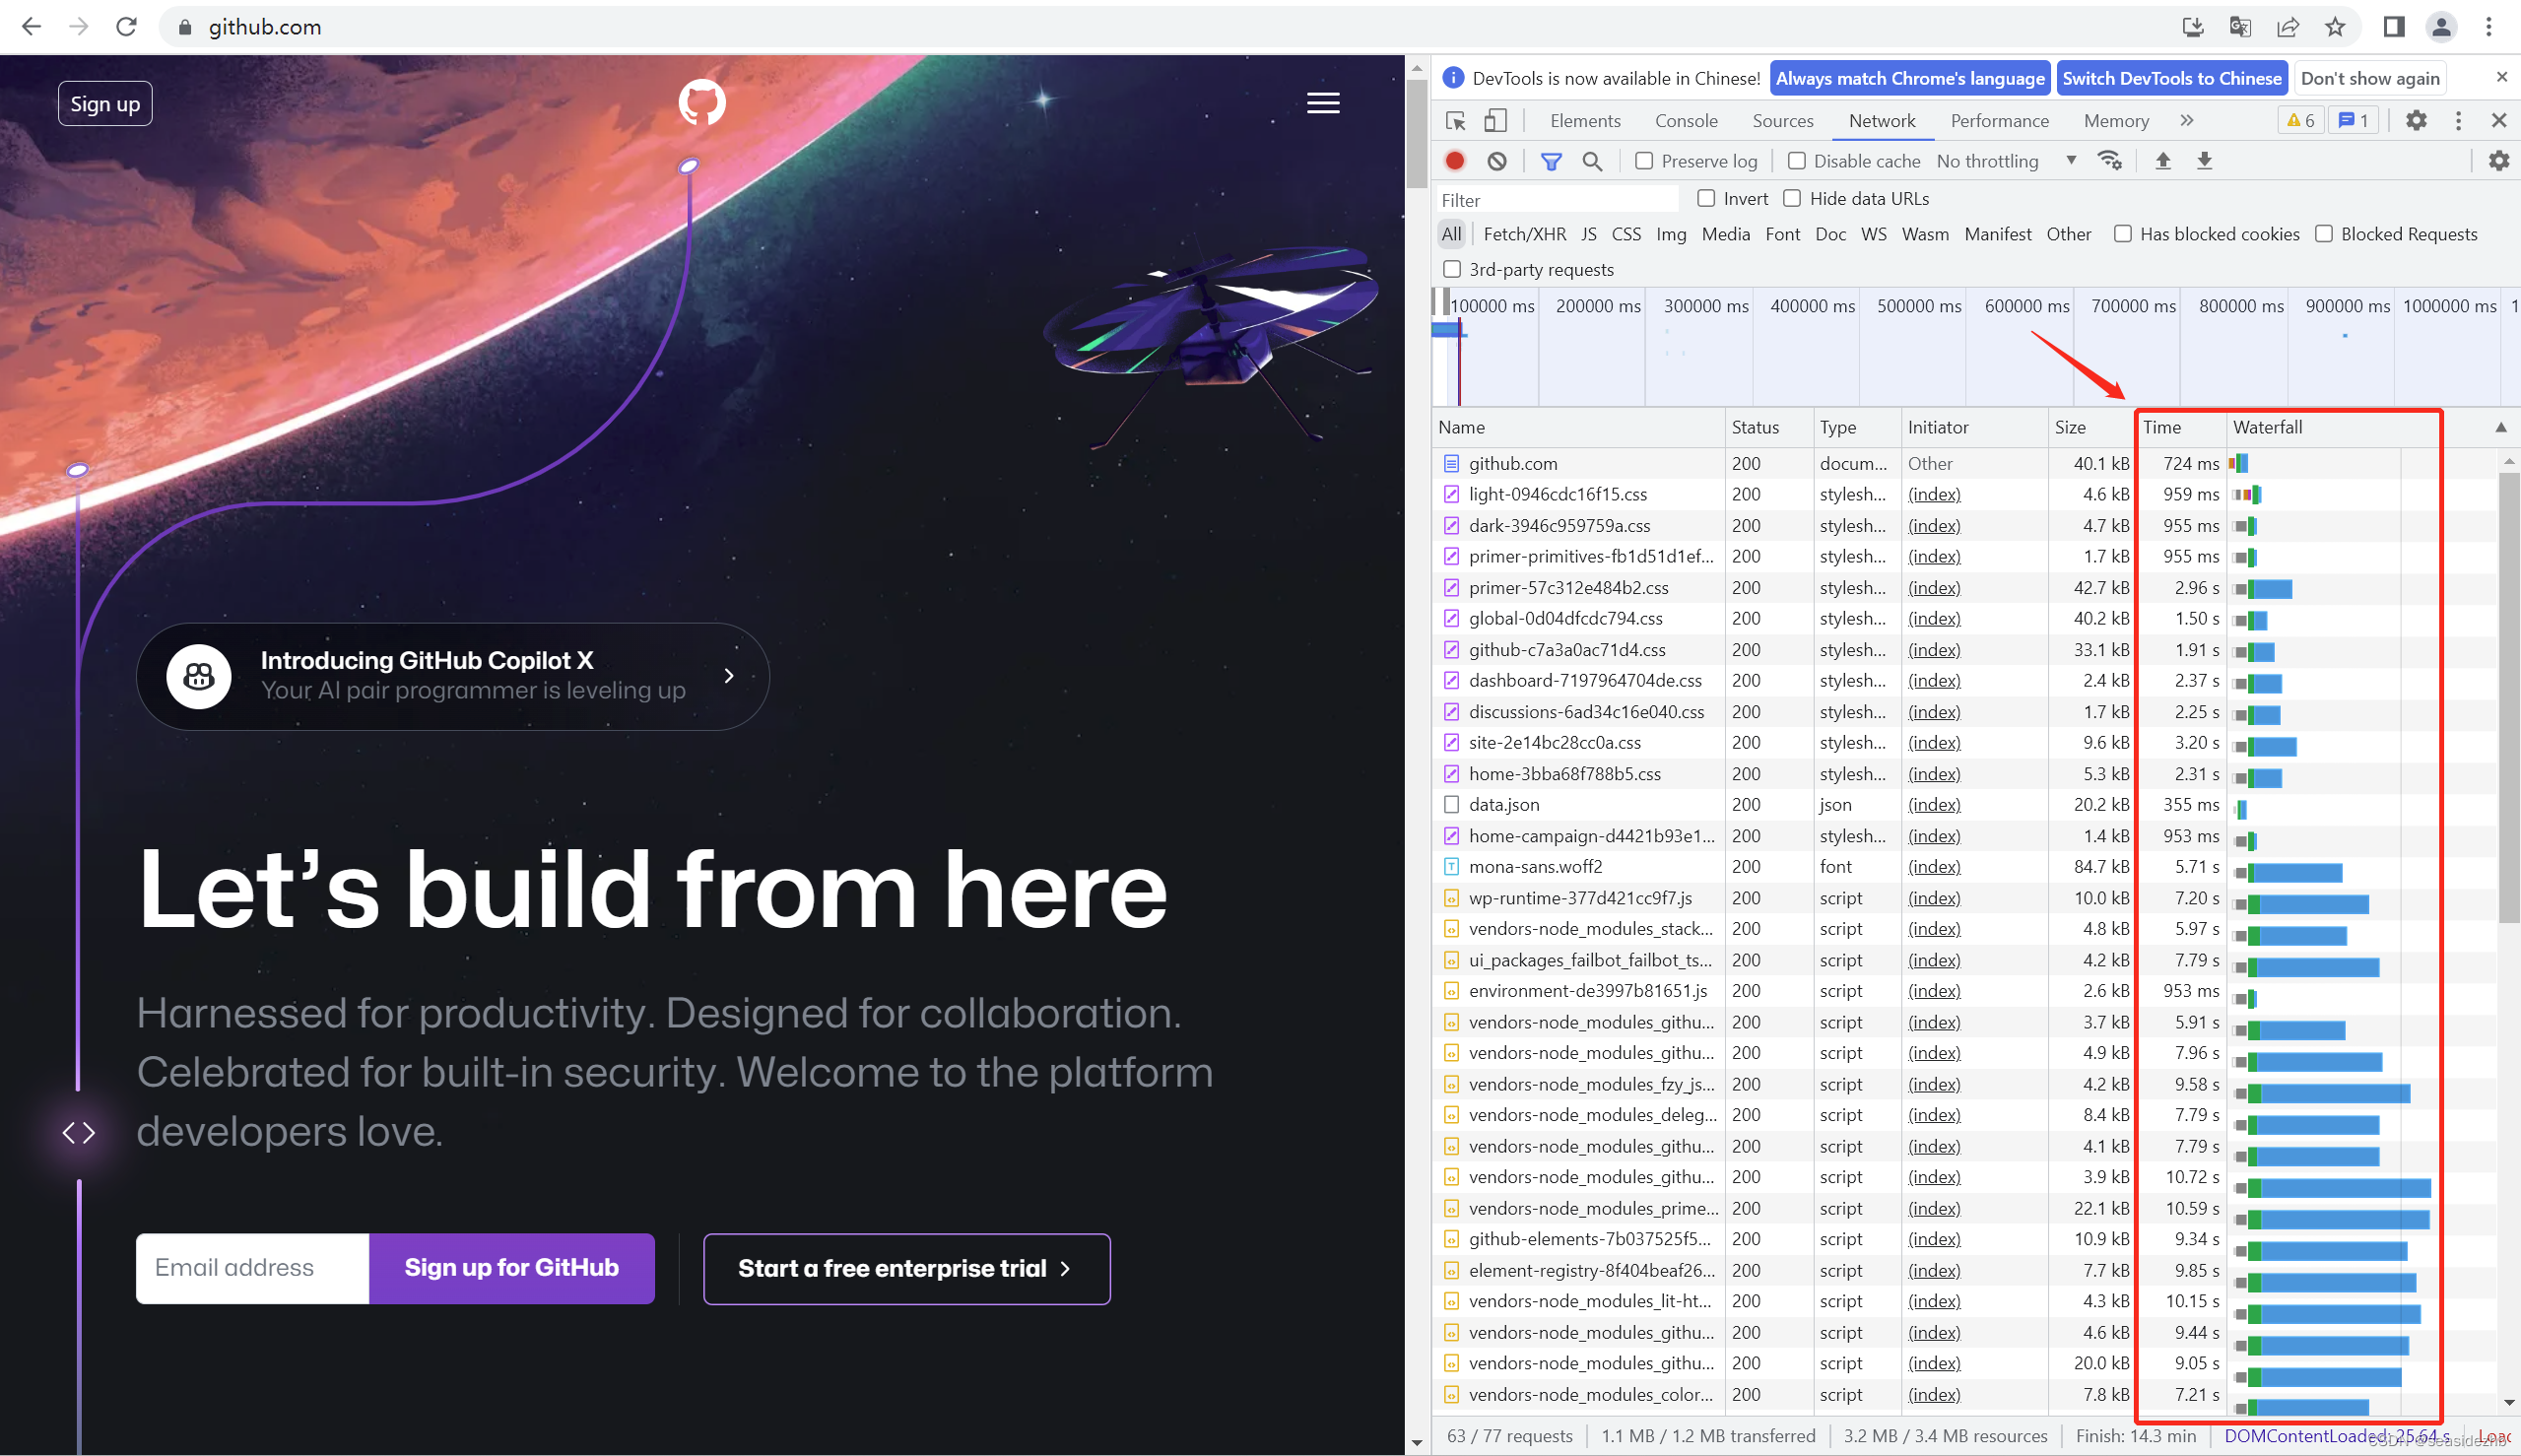The image size is (2521, 1456).
Task: Click the Email address field
Action: coord(252,1268)
